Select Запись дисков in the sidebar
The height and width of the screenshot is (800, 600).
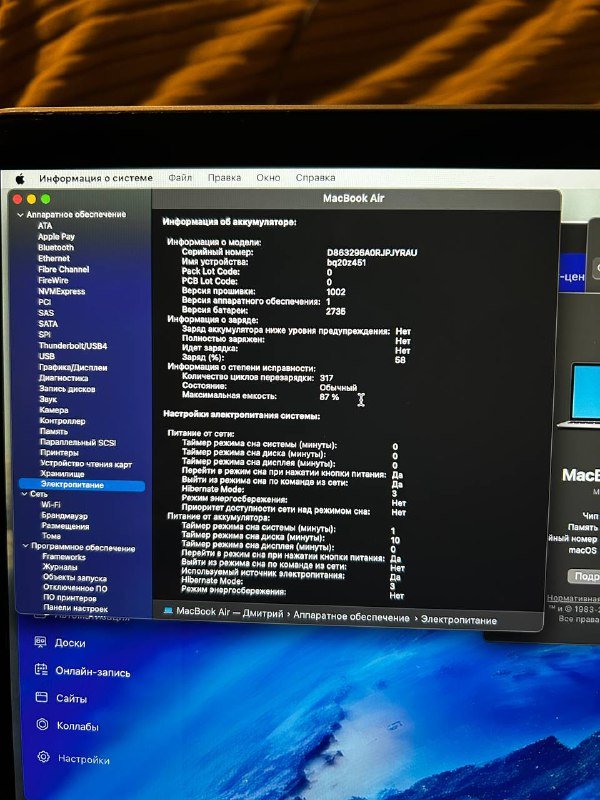coord(67,389)
